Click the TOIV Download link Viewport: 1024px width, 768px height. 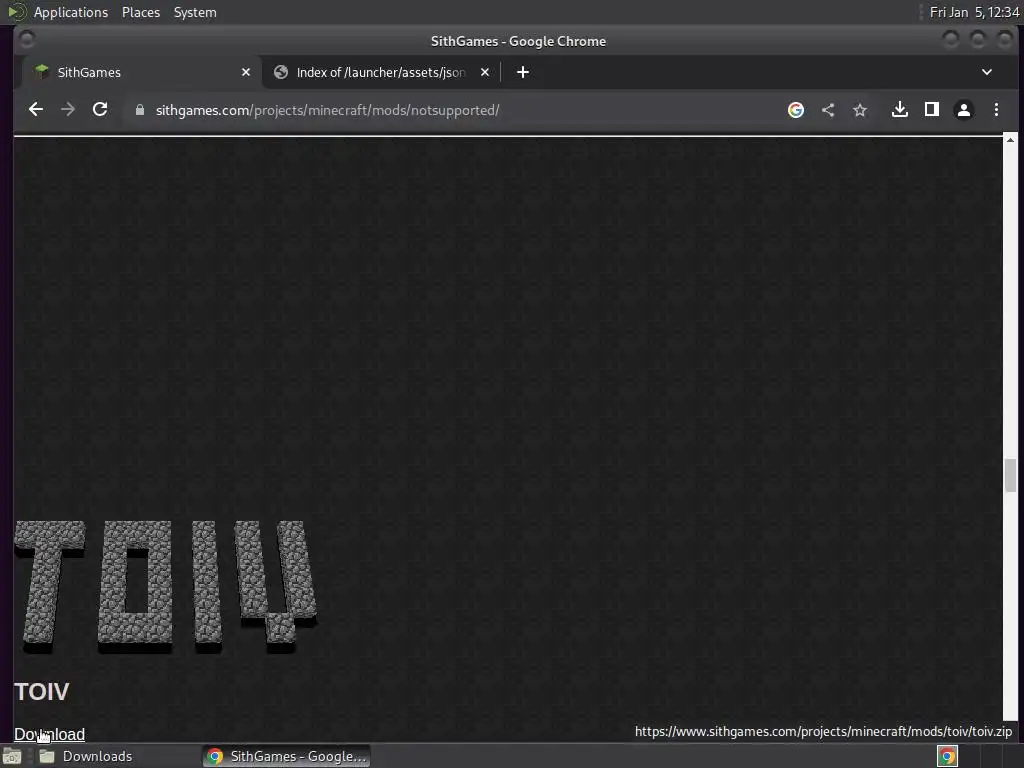50,734
